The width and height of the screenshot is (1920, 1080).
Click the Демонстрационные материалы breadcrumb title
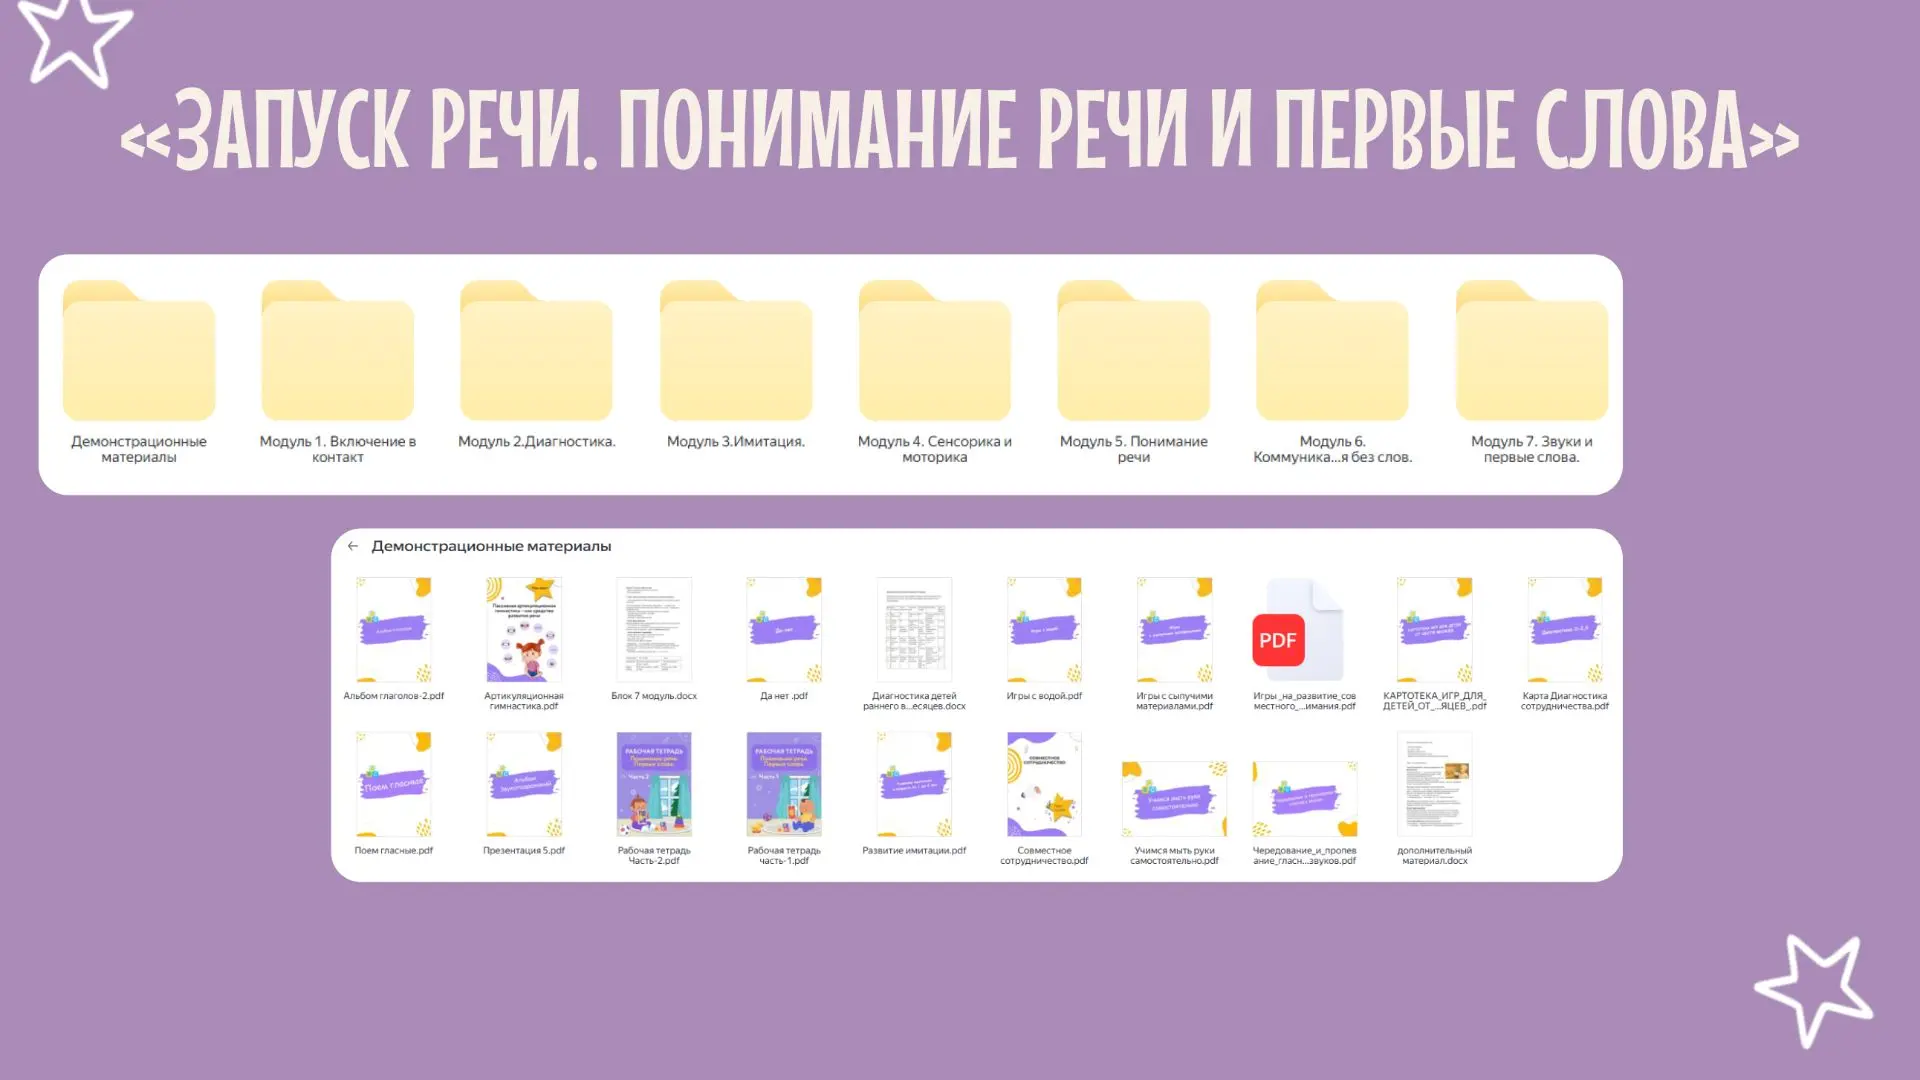tap(491, 546)
